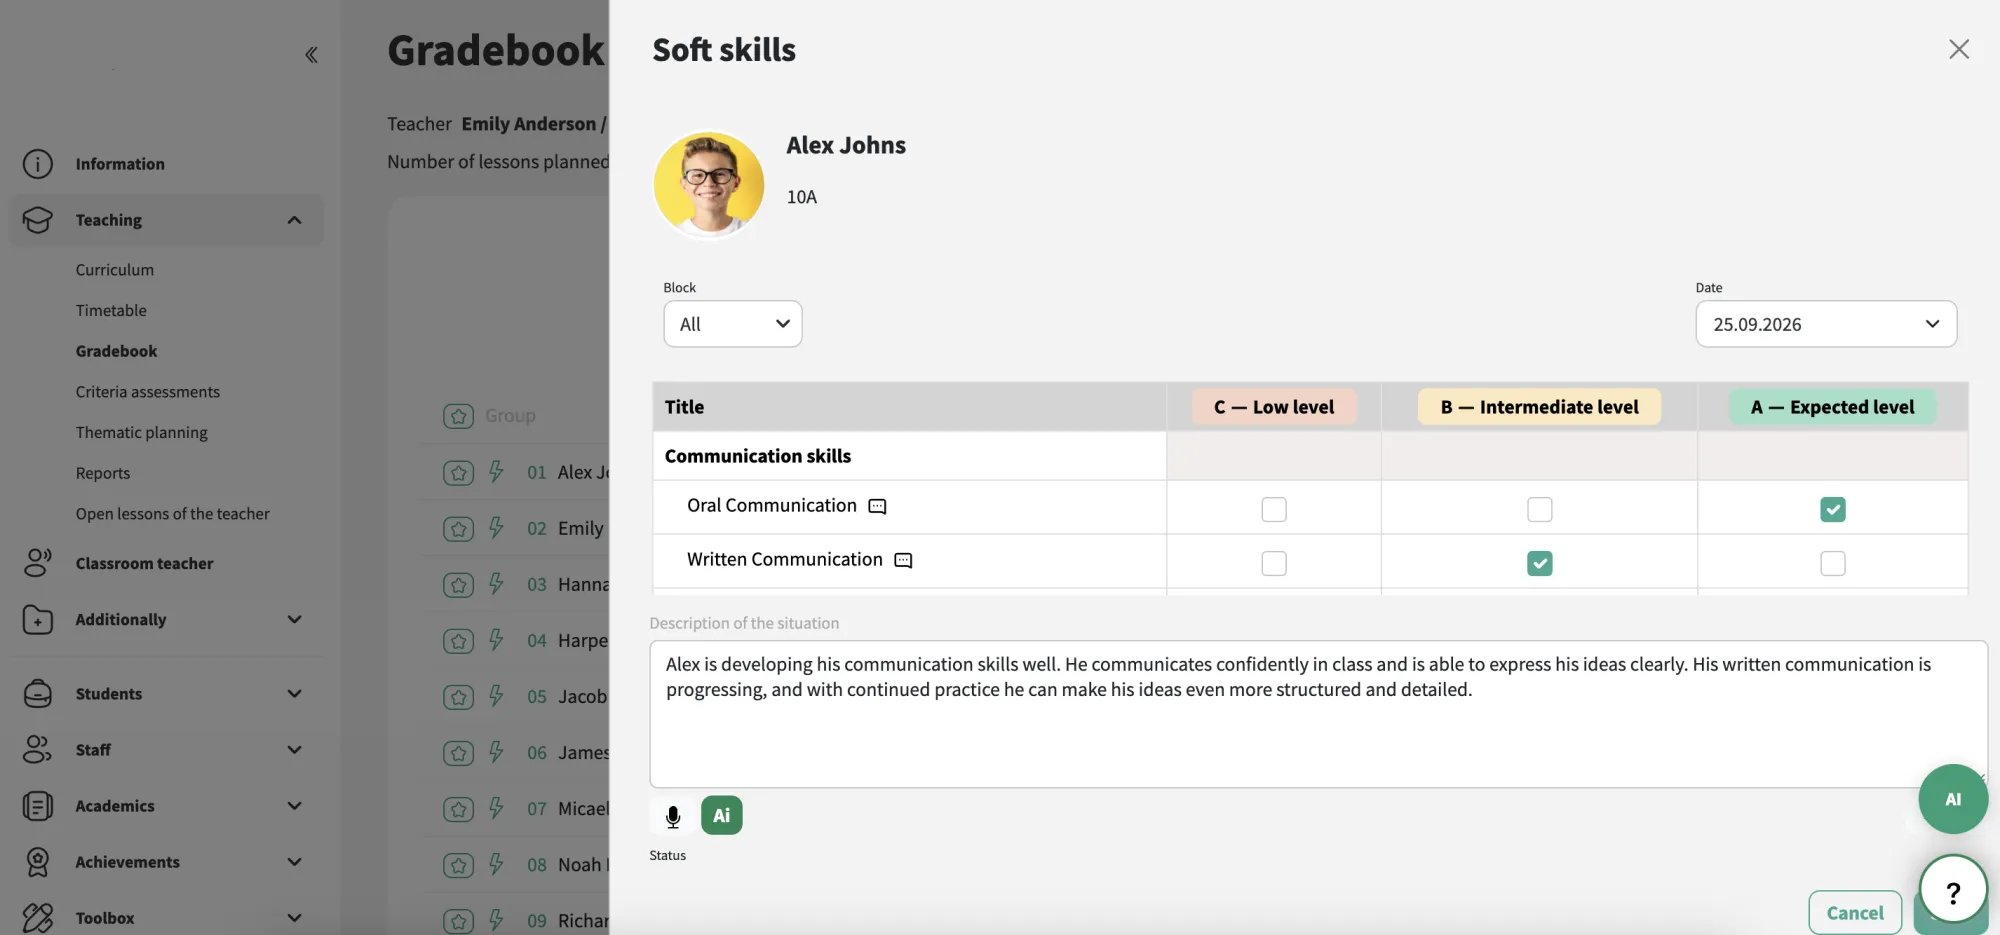
Task: Click the Classroom teacher person icon
Action: [x=37, y=563]
